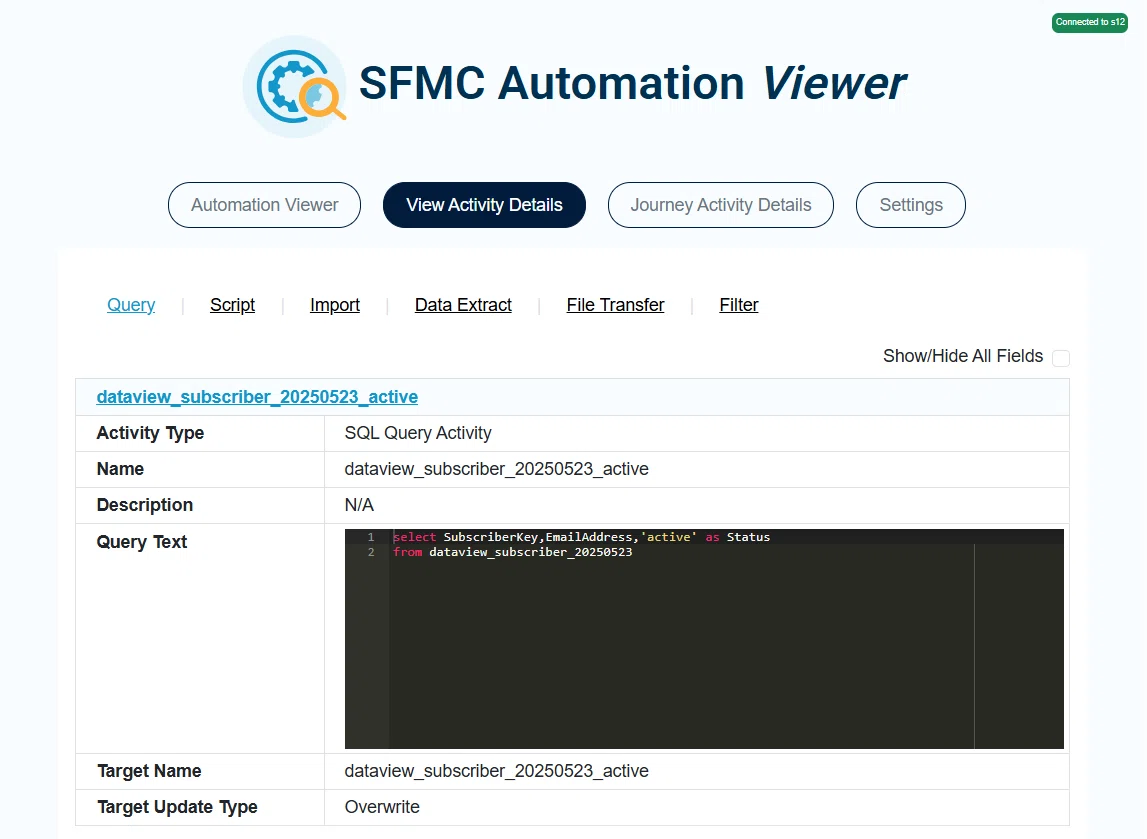Click 'from dataview_subscriber_20250523' query line

513,552
